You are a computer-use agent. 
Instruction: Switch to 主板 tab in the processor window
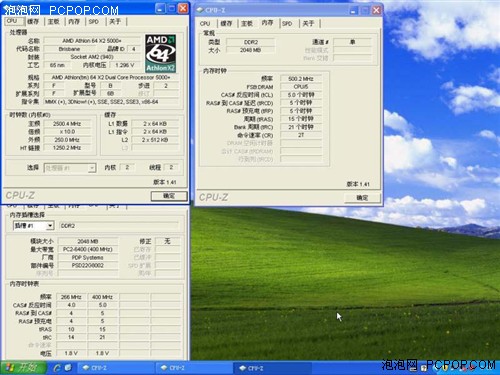53,21
